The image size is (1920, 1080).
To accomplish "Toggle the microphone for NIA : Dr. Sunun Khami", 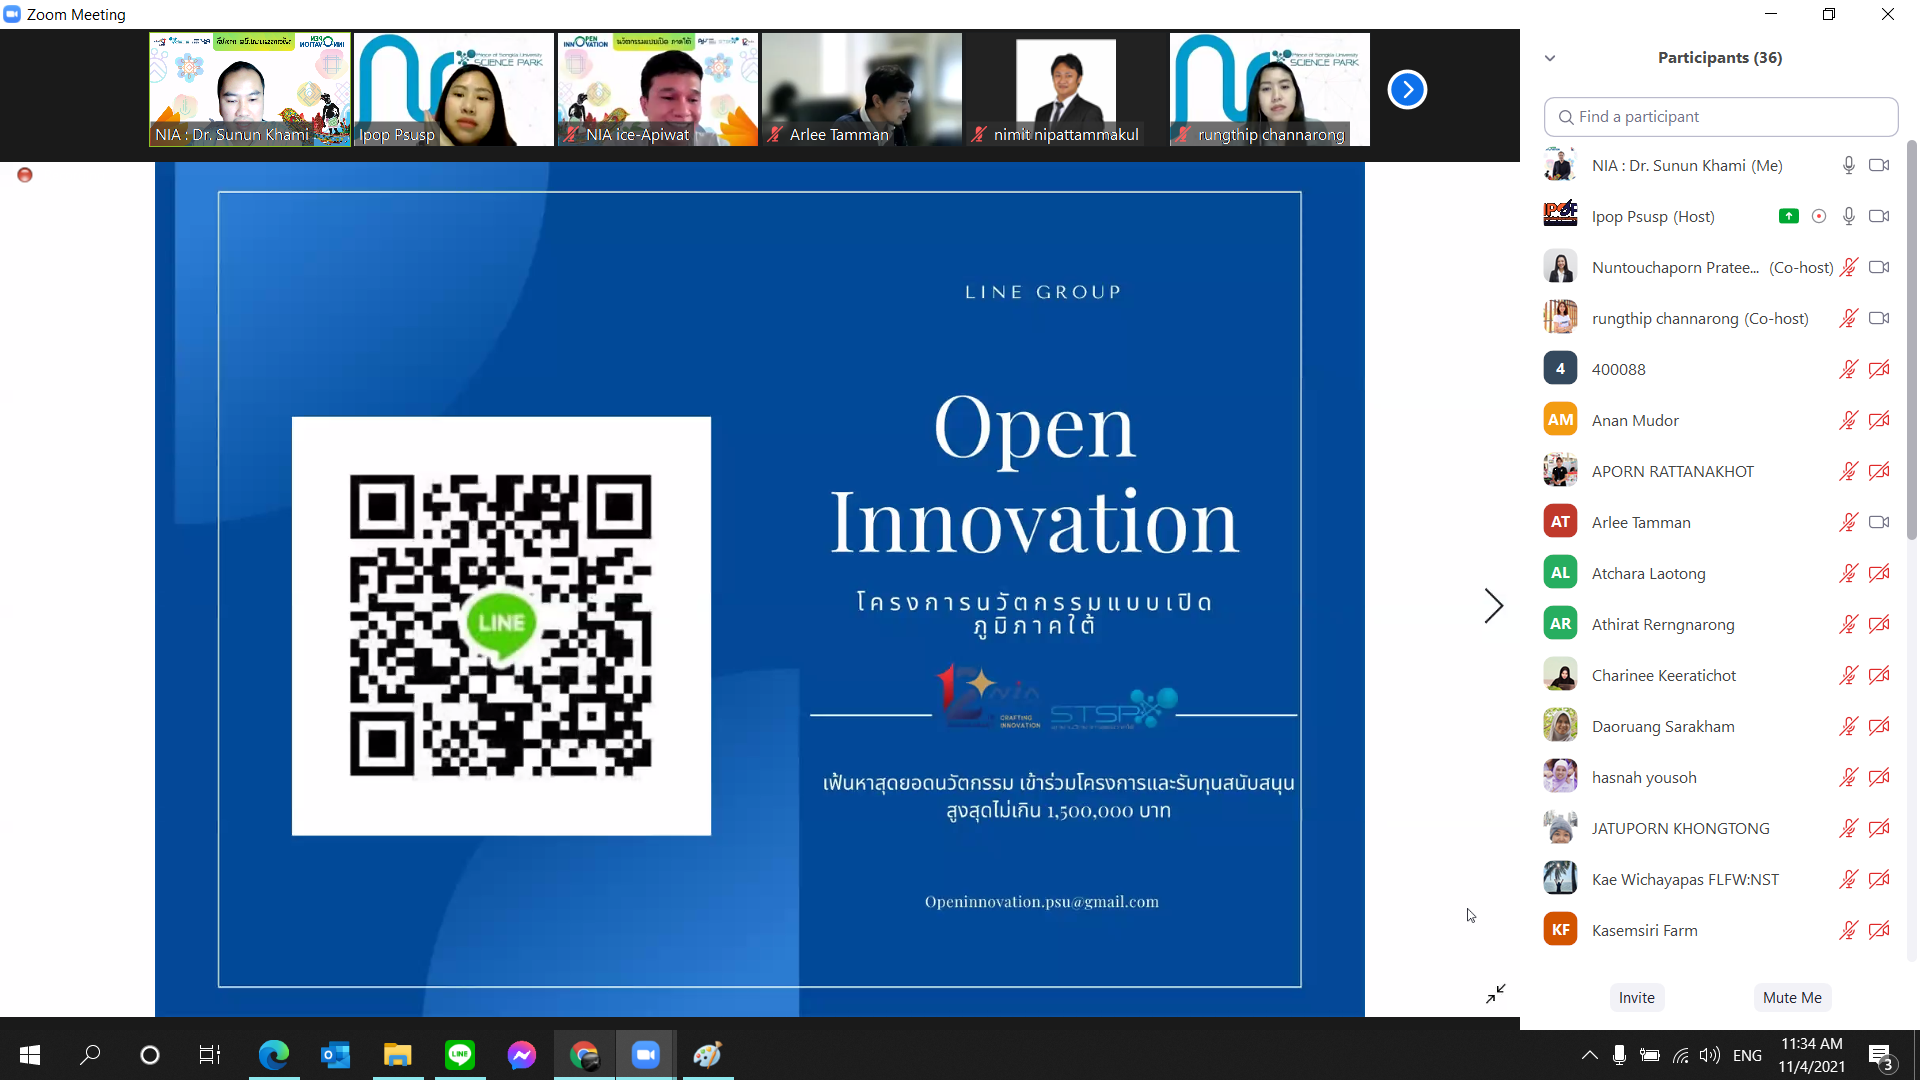I will [x=1848, y=165].
